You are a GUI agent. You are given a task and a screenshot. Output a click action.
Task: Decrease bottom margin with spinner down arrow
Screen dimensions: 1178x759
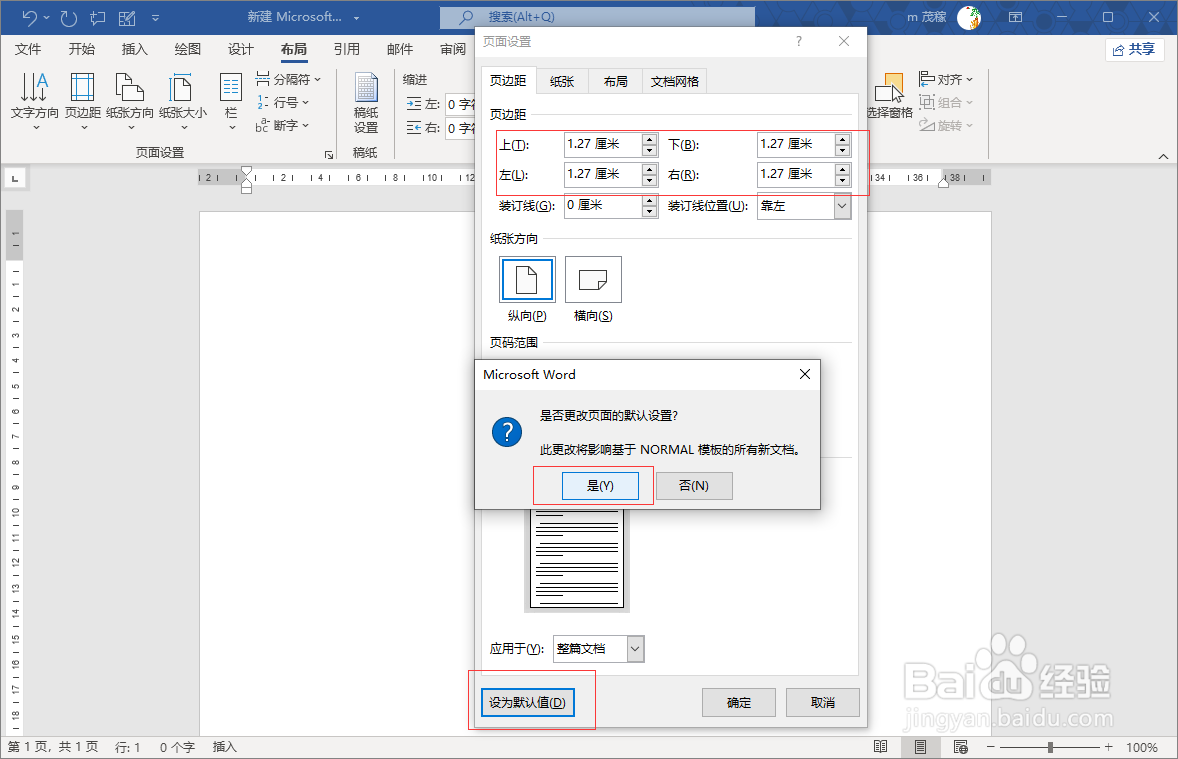click(843, 150)
